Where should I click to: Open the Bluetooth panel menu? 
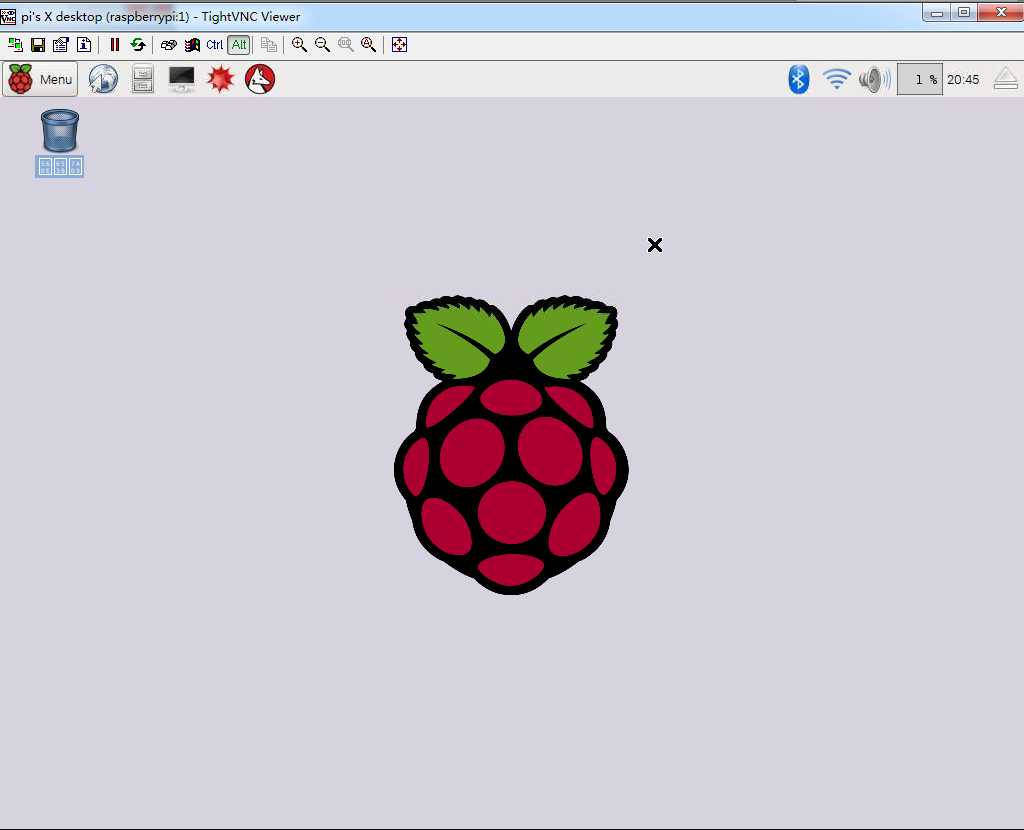click(799, 79)
